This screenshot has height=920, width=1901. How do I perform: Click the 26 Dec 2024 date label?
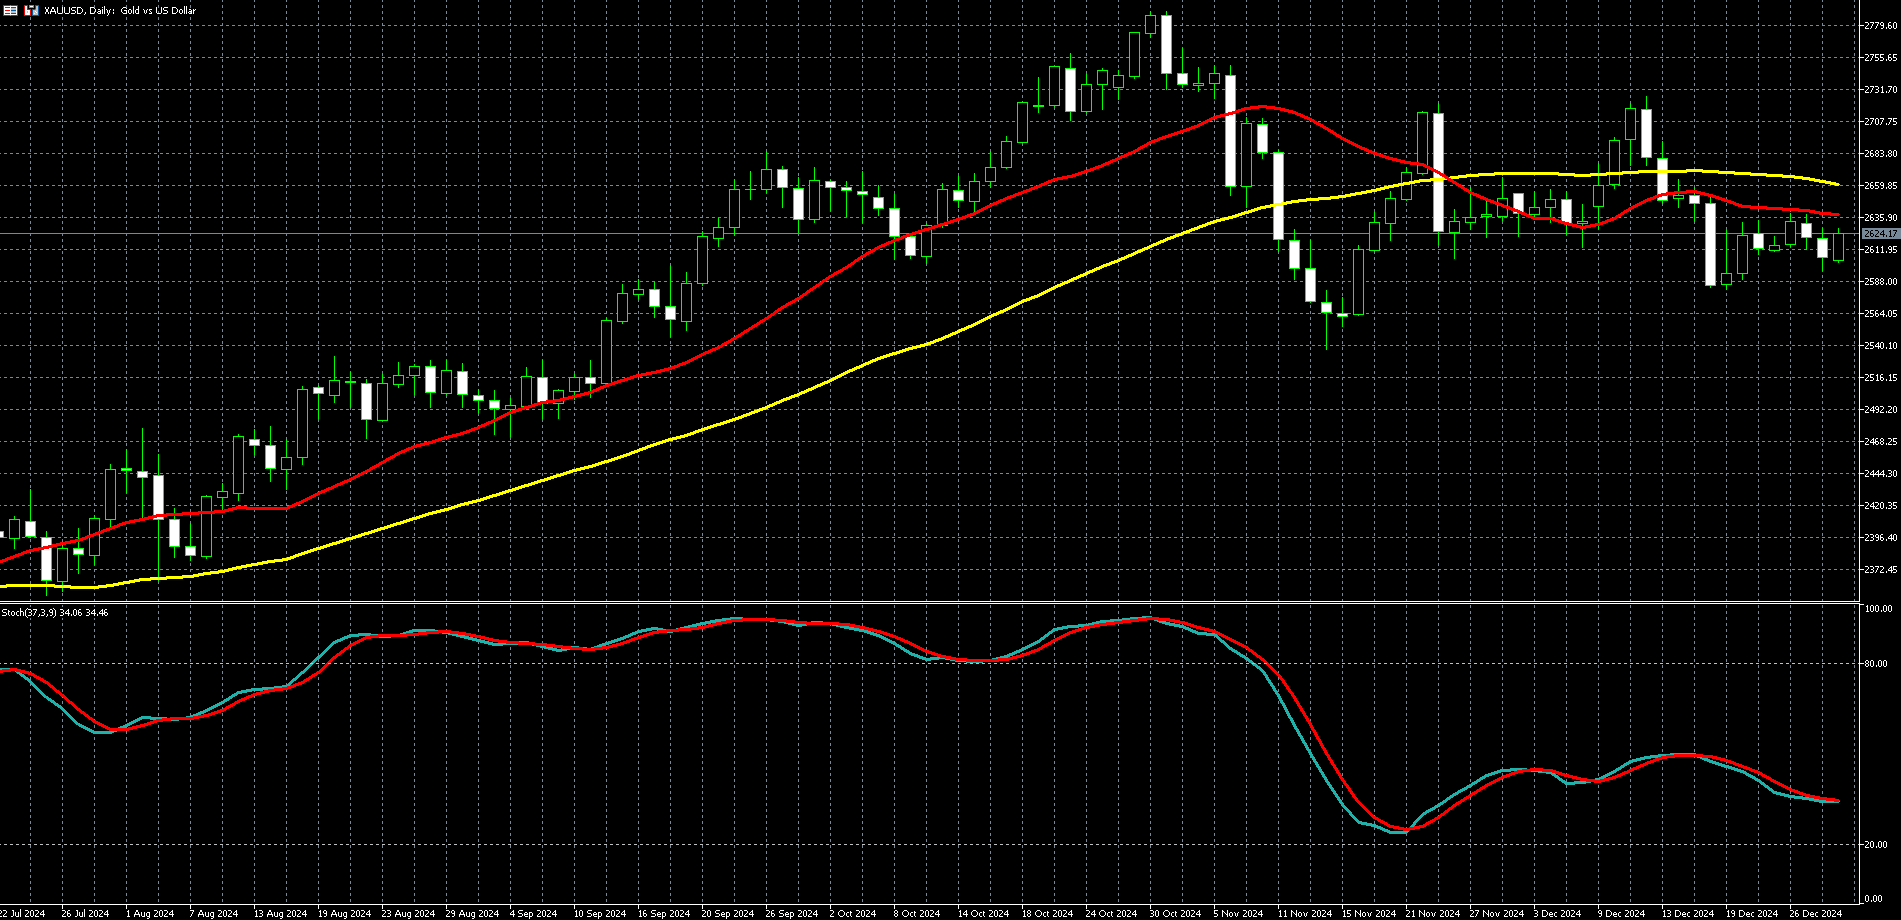tap(1816, 914)
